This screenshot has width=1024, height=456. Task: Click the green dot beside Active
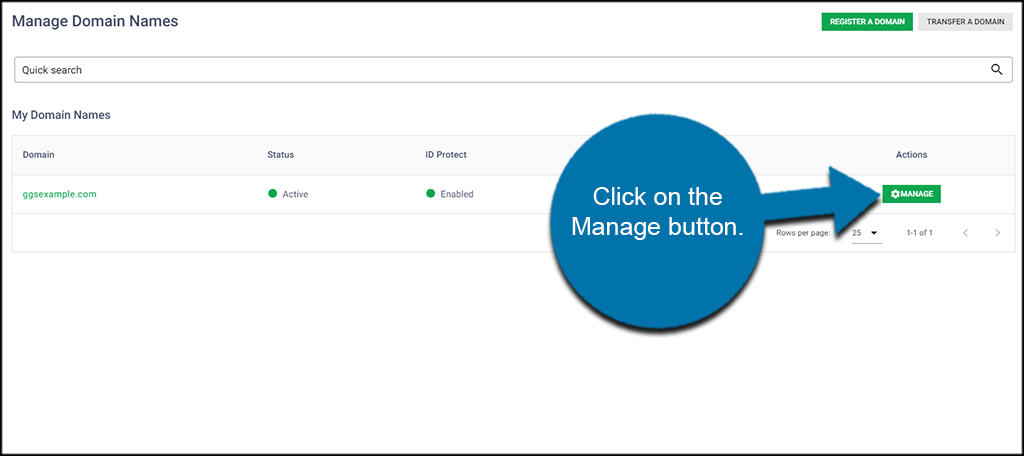(272, 193)
